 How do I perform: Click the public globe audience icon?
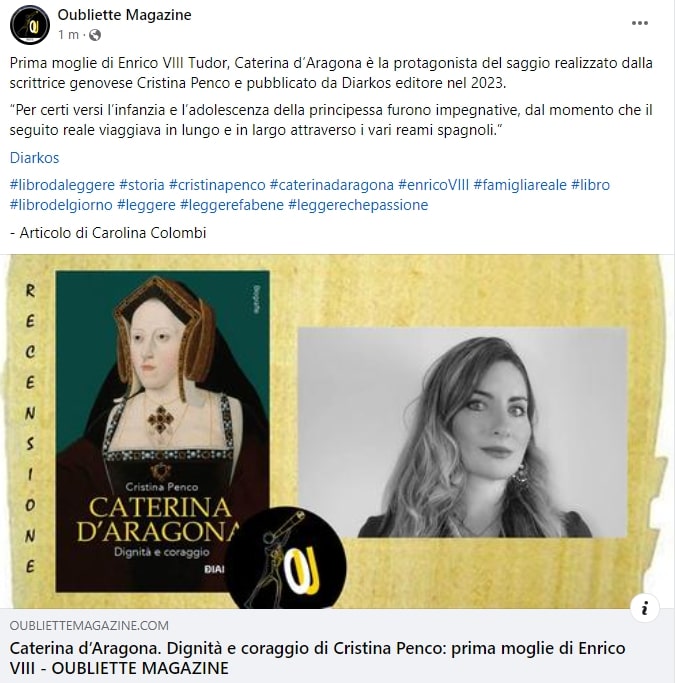pos(95,35)
